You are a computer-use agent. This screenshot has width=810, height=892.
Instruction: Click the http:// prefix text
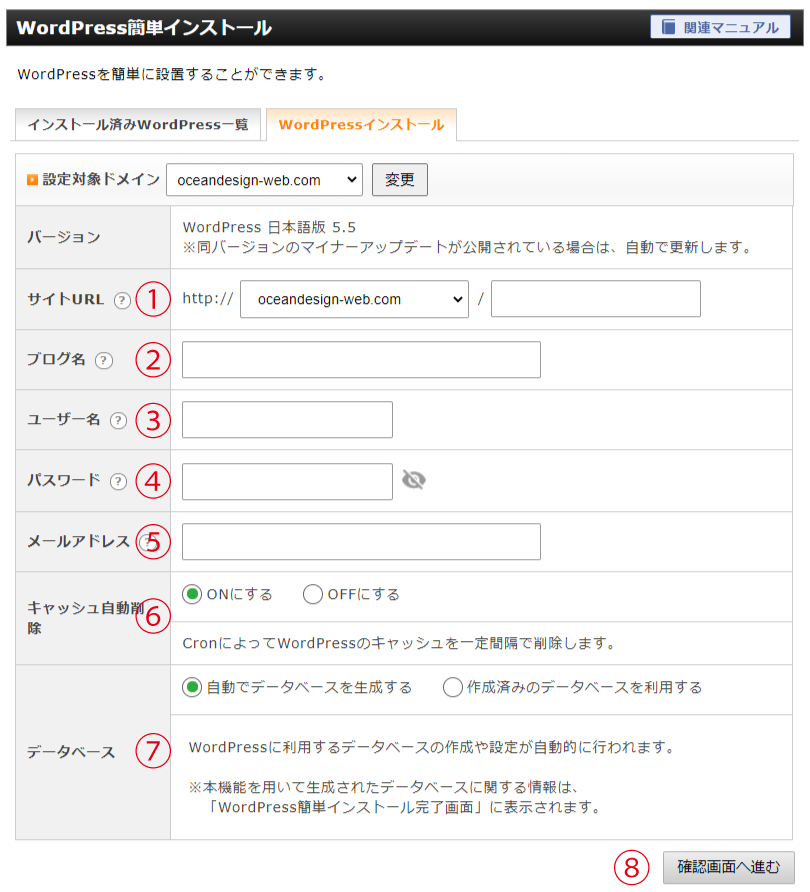coord(208,298)
